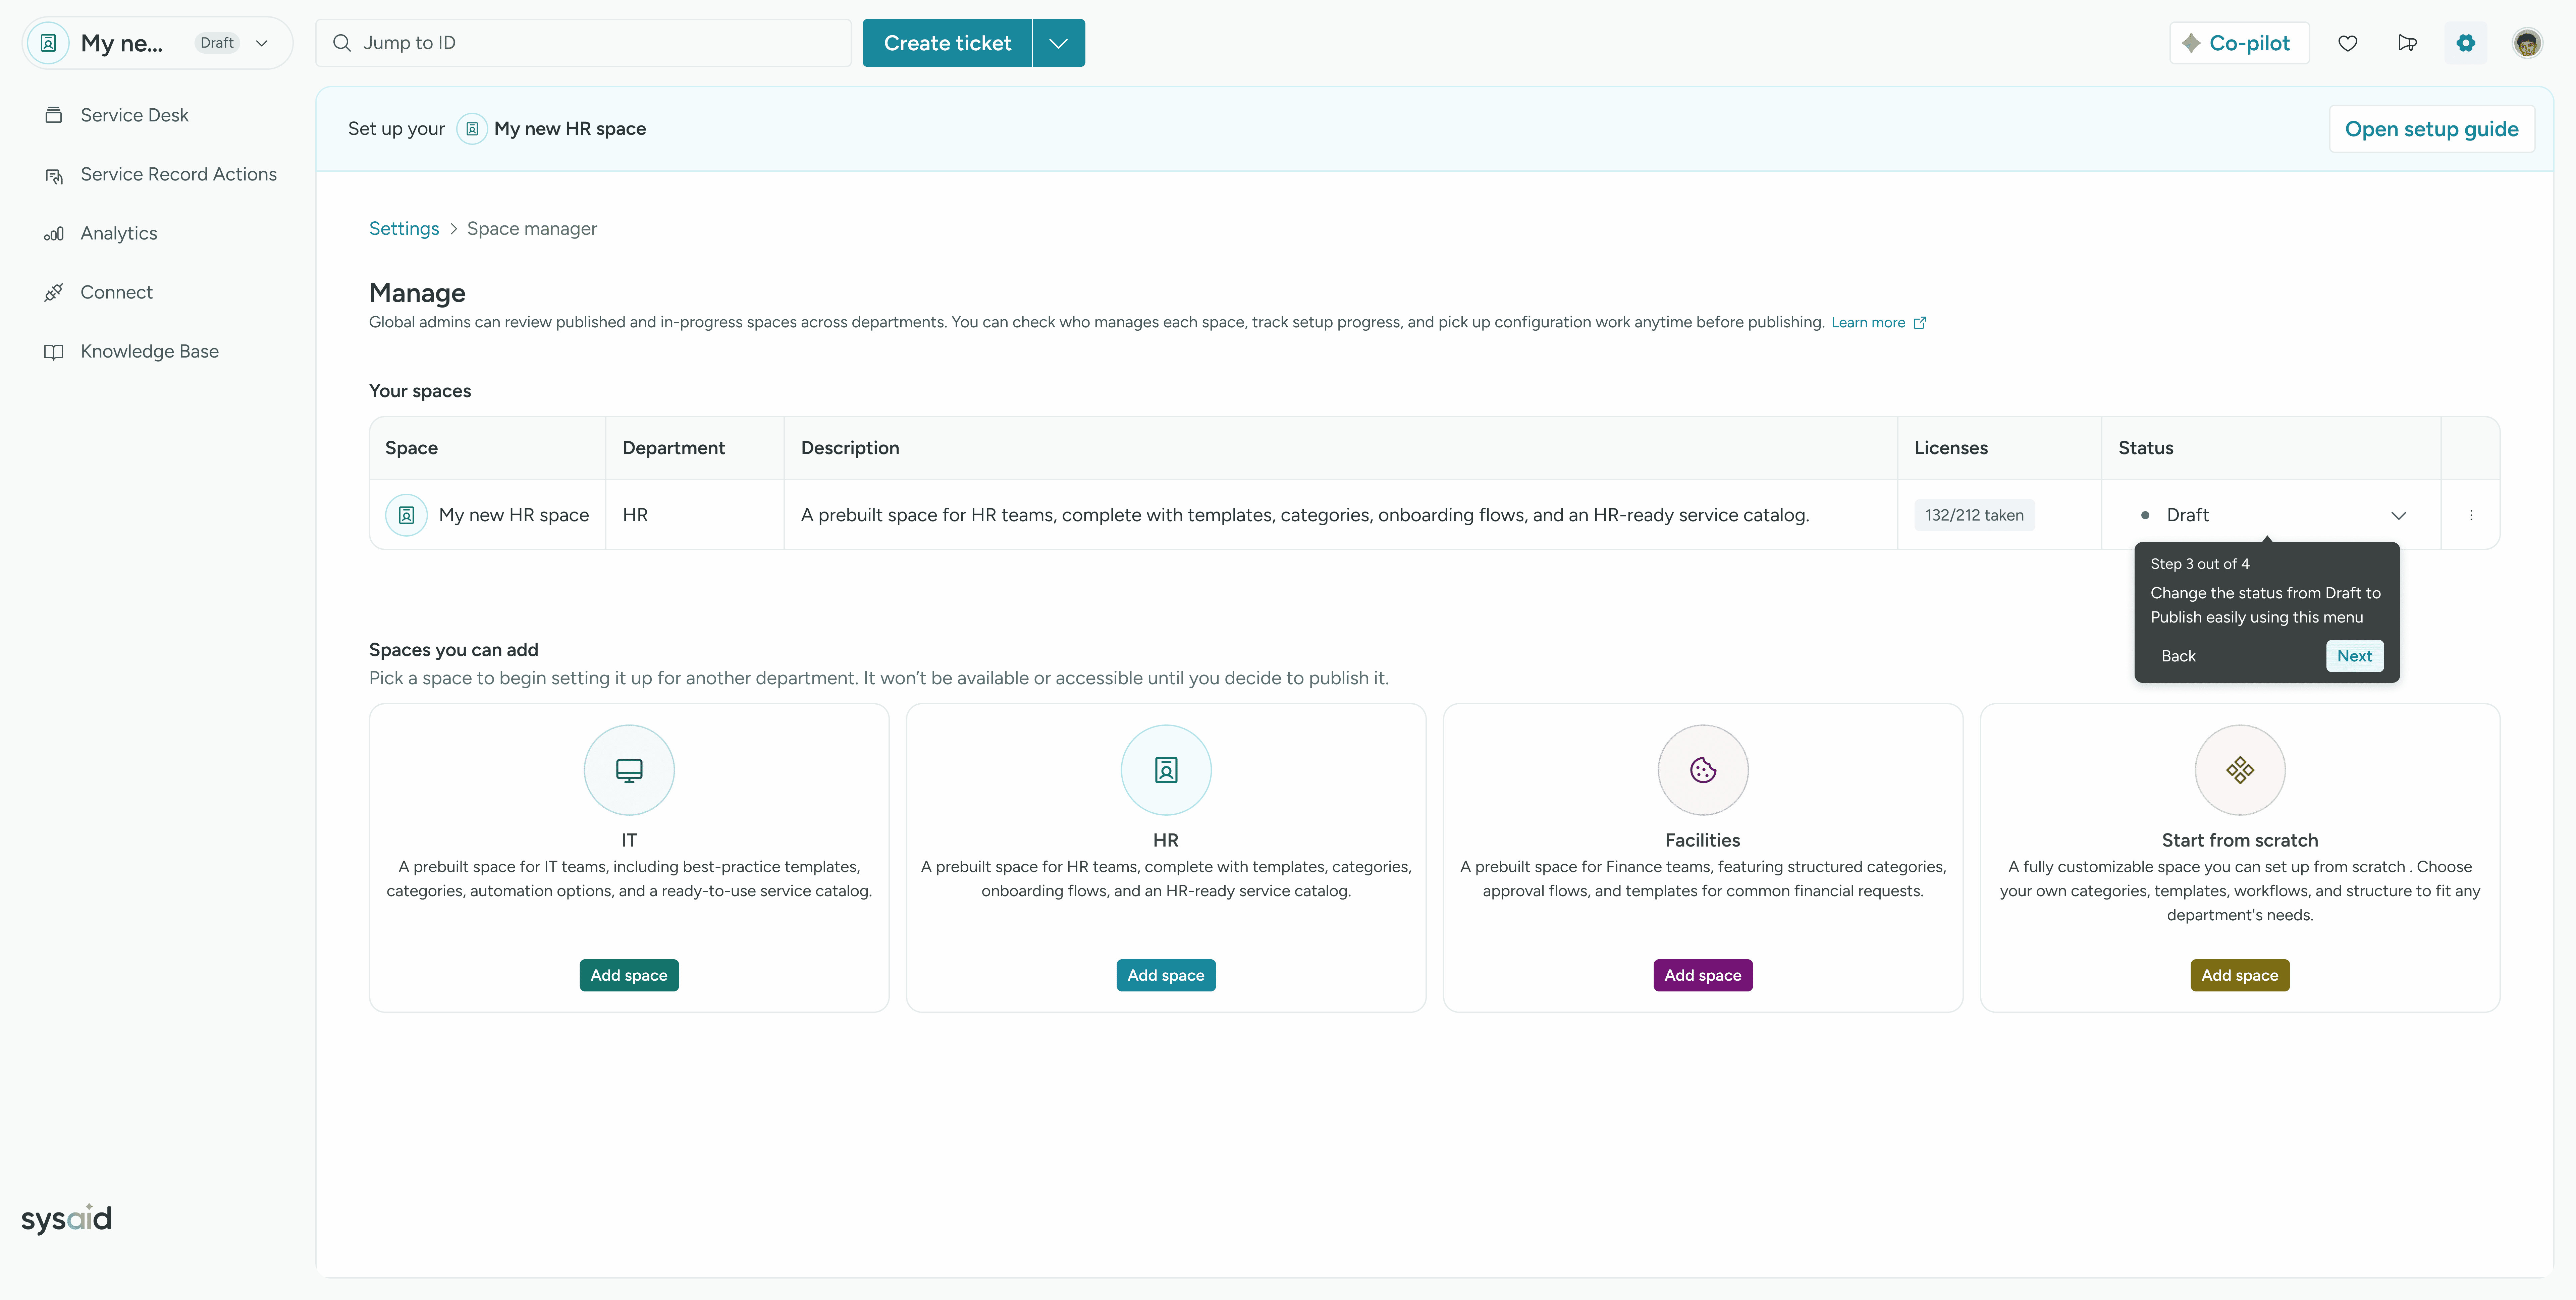Open Knowledge Base sidebar item

pos(149,351)
